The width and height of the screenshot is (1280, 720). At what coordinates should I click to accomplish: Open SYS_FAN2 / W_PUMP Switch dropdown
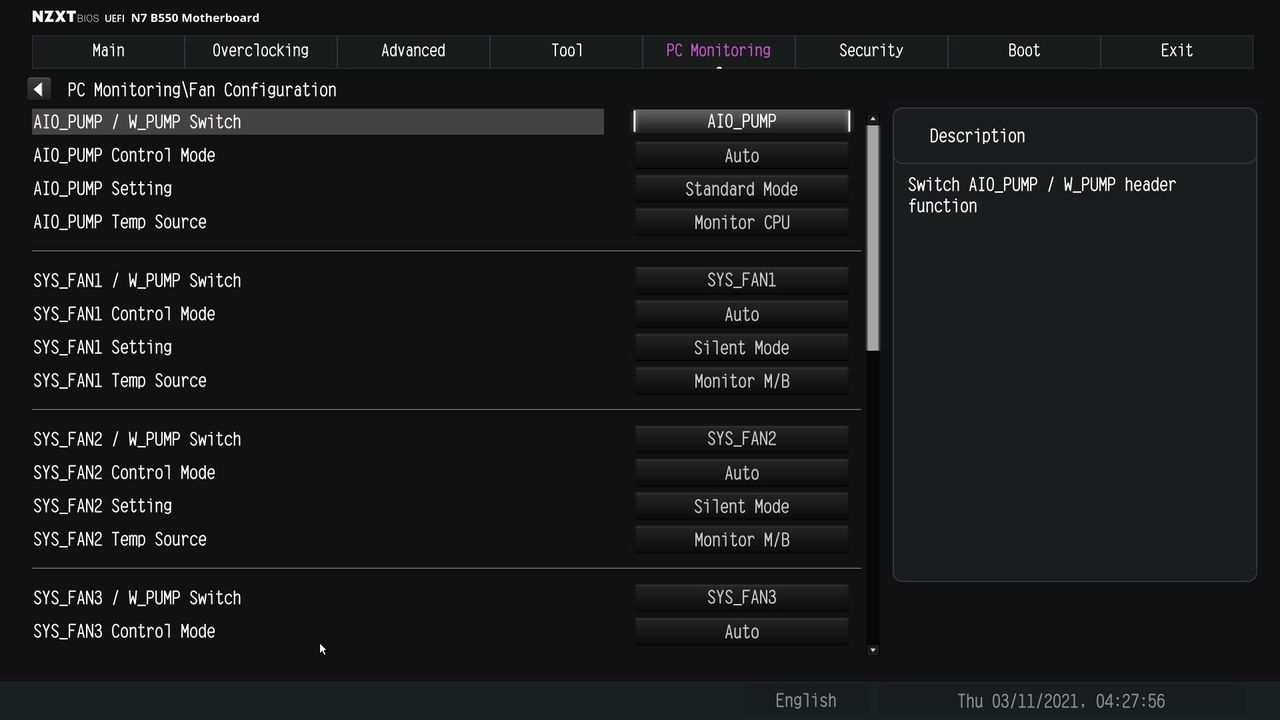742,439
